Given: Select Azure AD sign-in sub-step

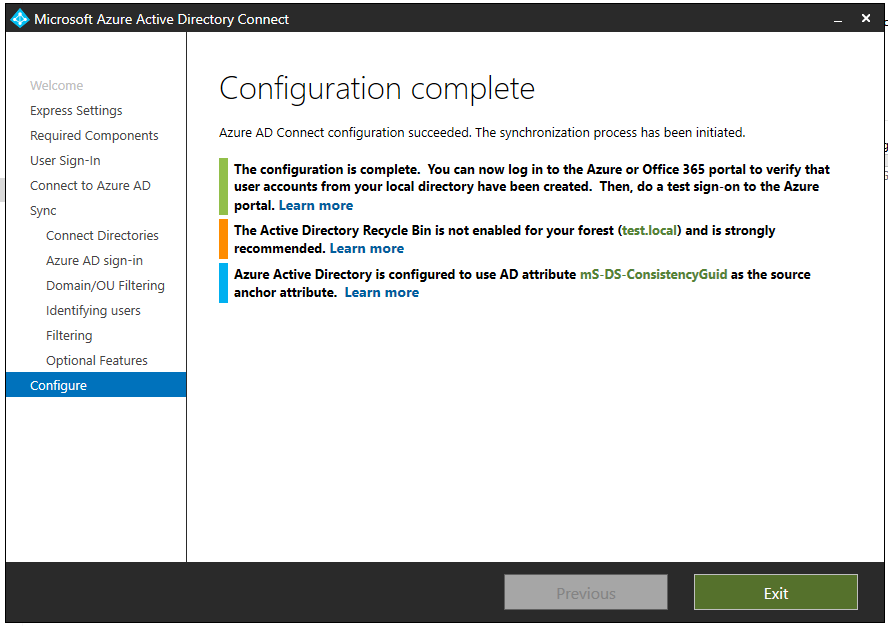Looking at the screenshot, I should 94,260.
